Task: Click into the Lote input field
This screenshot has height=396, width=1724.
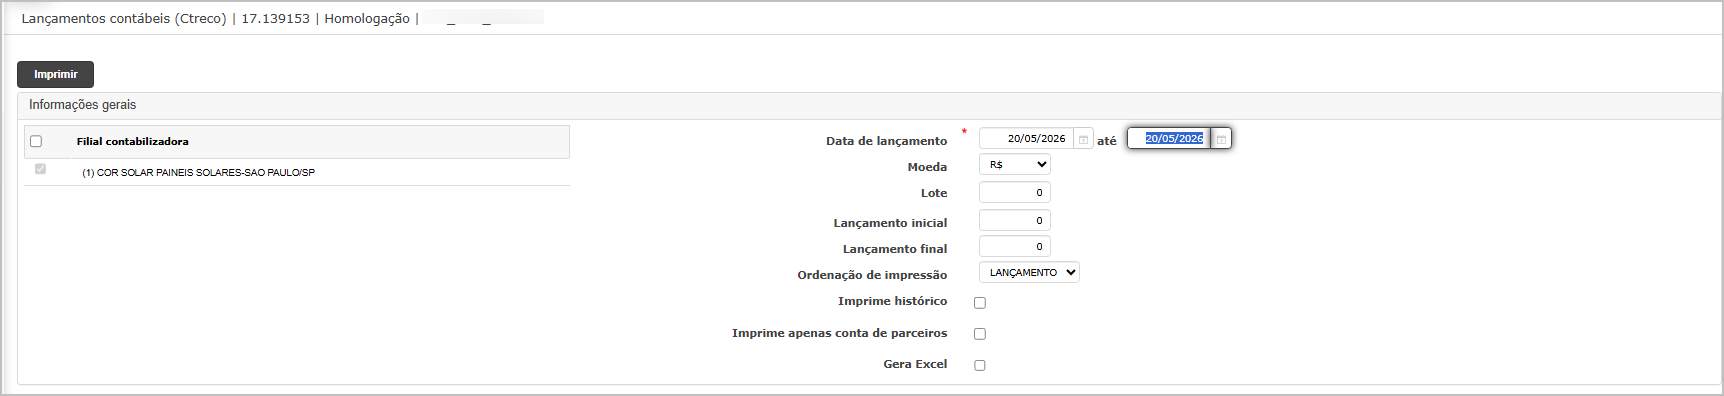Action: click(x=1015, y=192)
